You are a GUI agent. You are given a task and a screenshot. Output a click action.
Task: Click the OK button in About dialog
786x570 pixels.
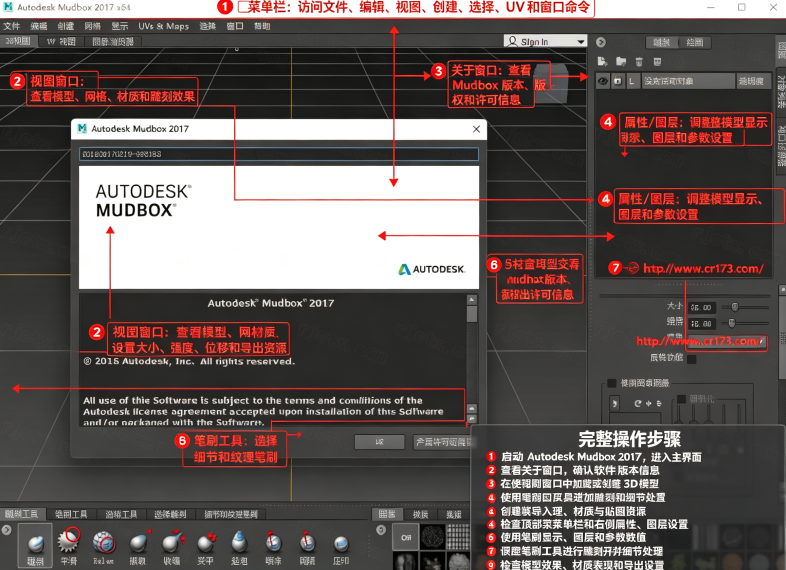coord(379,442)
